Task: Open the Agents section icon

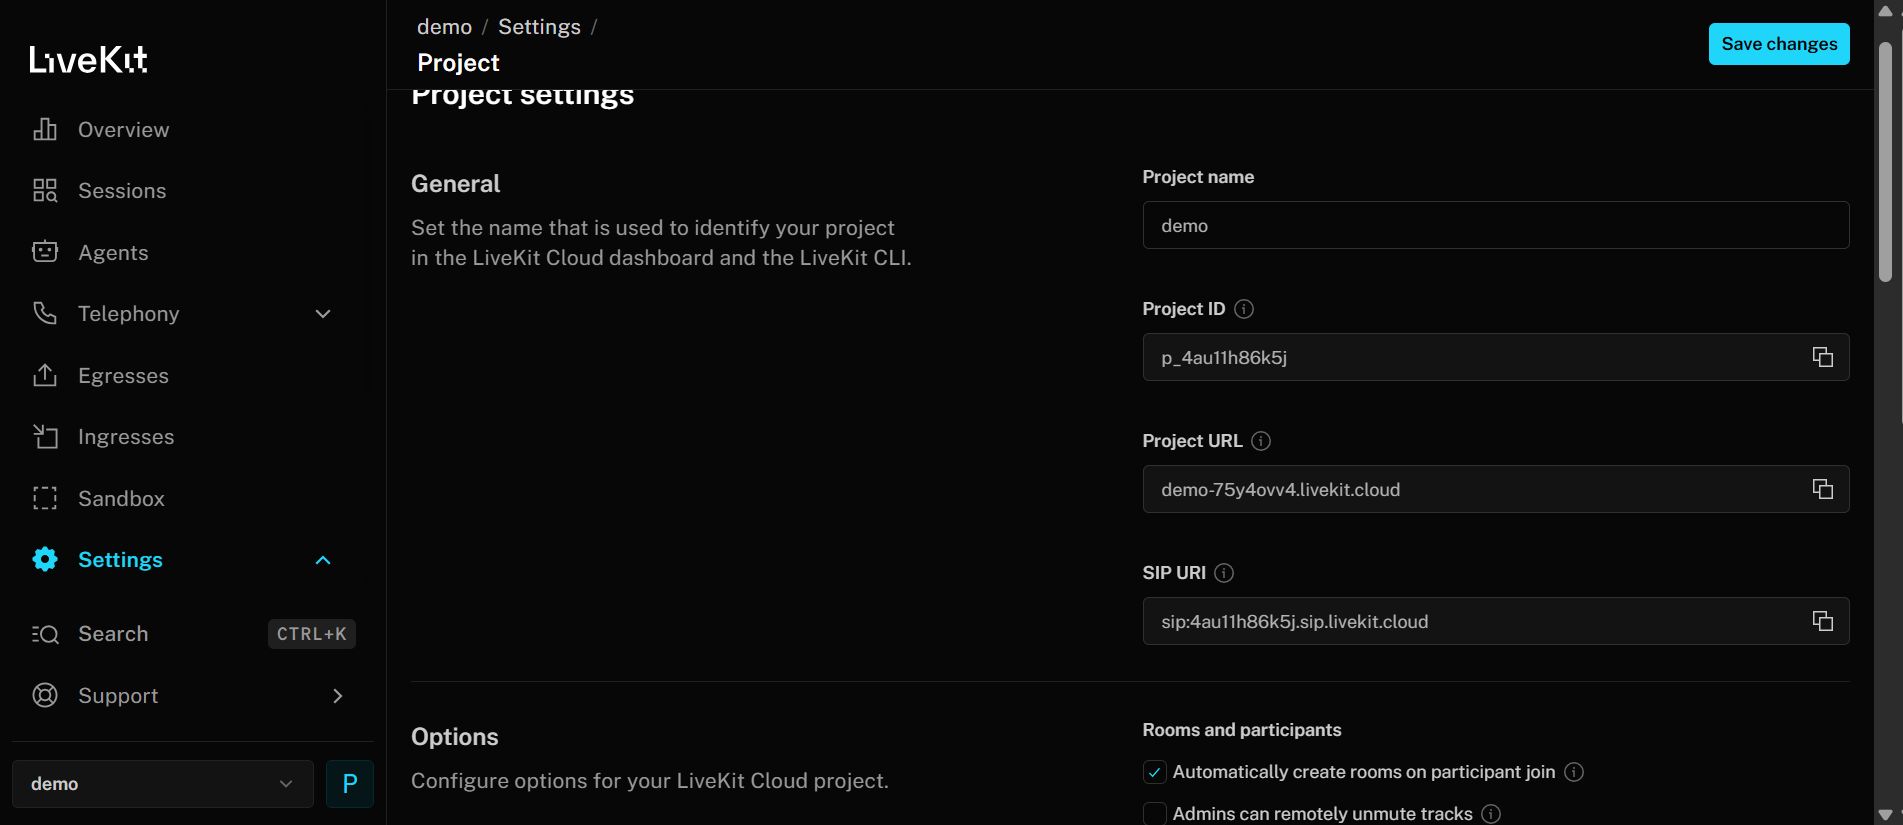Action: click(45, 252)
